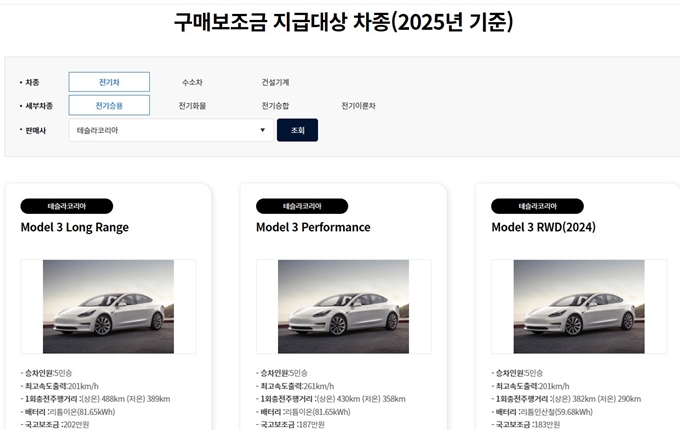Choose the 전기승용 sub-type option

pyautogui.click(x=109, y=105)
